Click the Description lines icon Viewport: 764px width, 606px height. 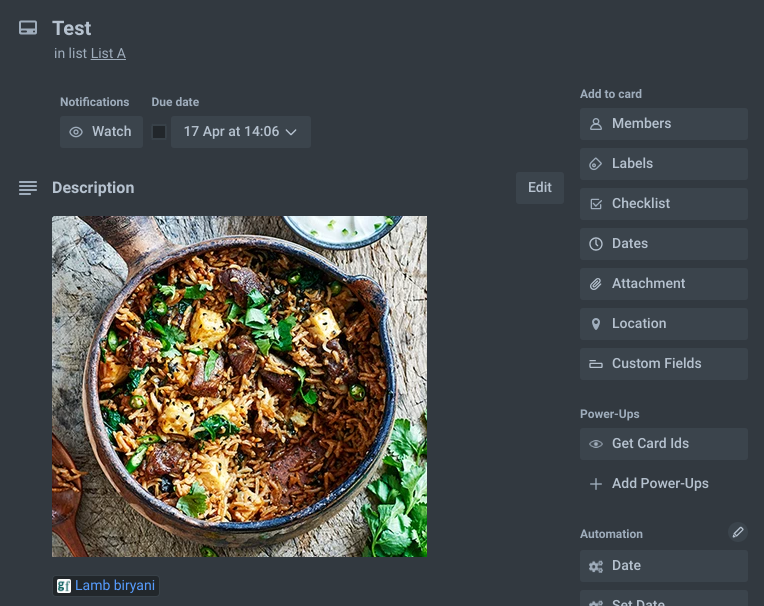tap(28, 188)
